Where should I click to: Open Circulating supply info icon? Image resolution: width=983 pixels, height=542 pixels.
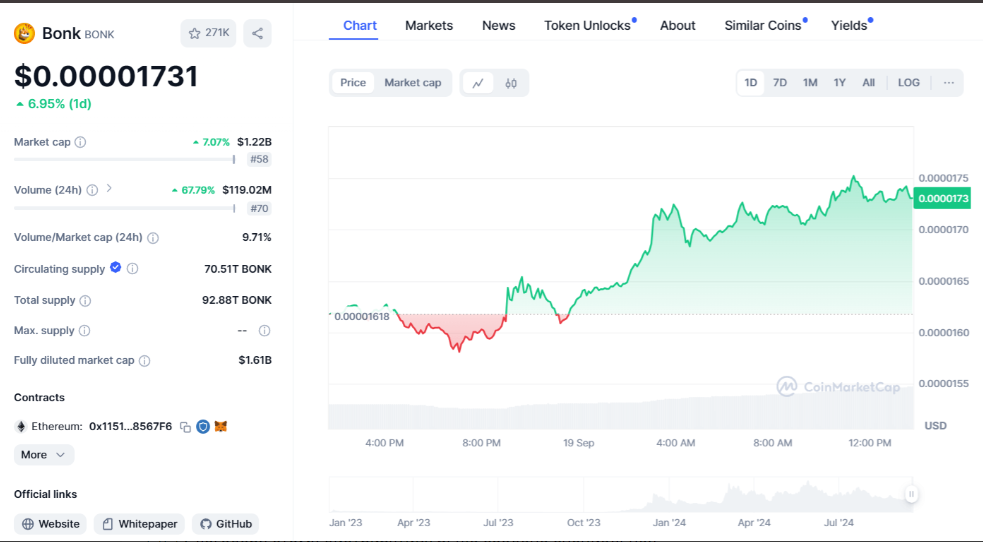(x=132, y=269)
